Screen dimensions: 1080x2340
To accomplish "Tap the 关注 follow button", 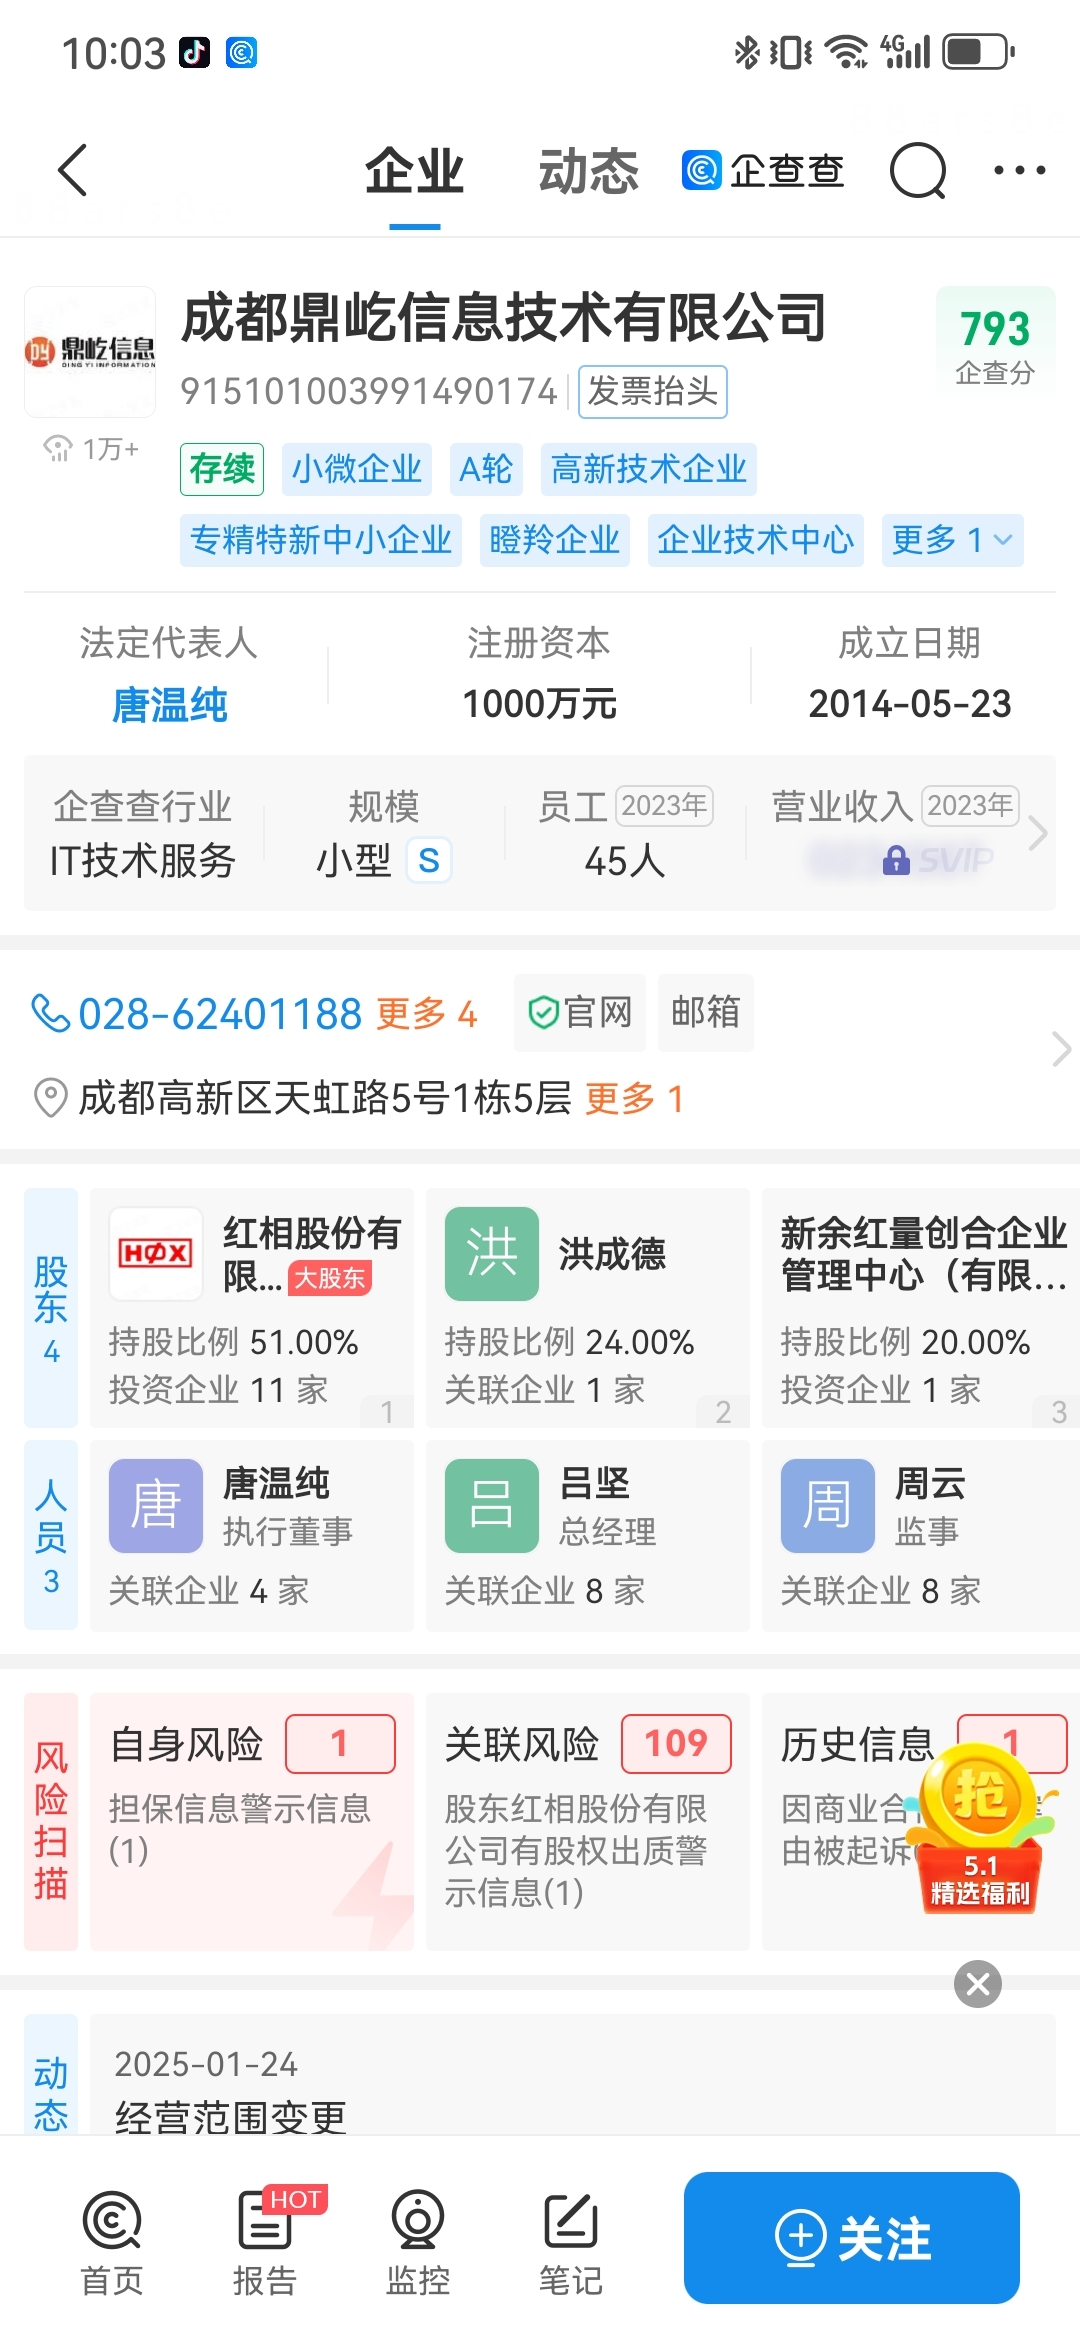I will [852, 2238].
